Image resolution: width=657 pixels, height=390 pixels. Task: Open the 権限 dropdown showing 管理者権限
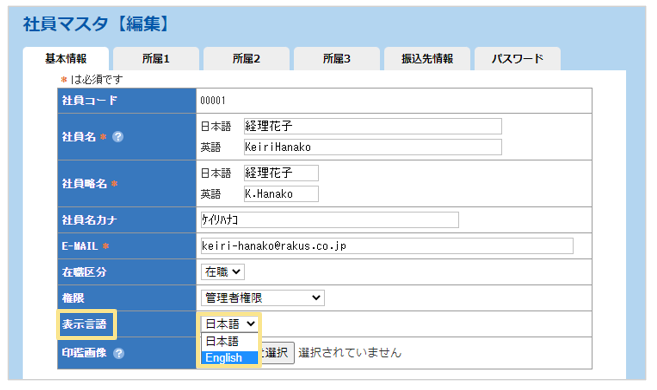pyautogui.click(x=262, y=298)
